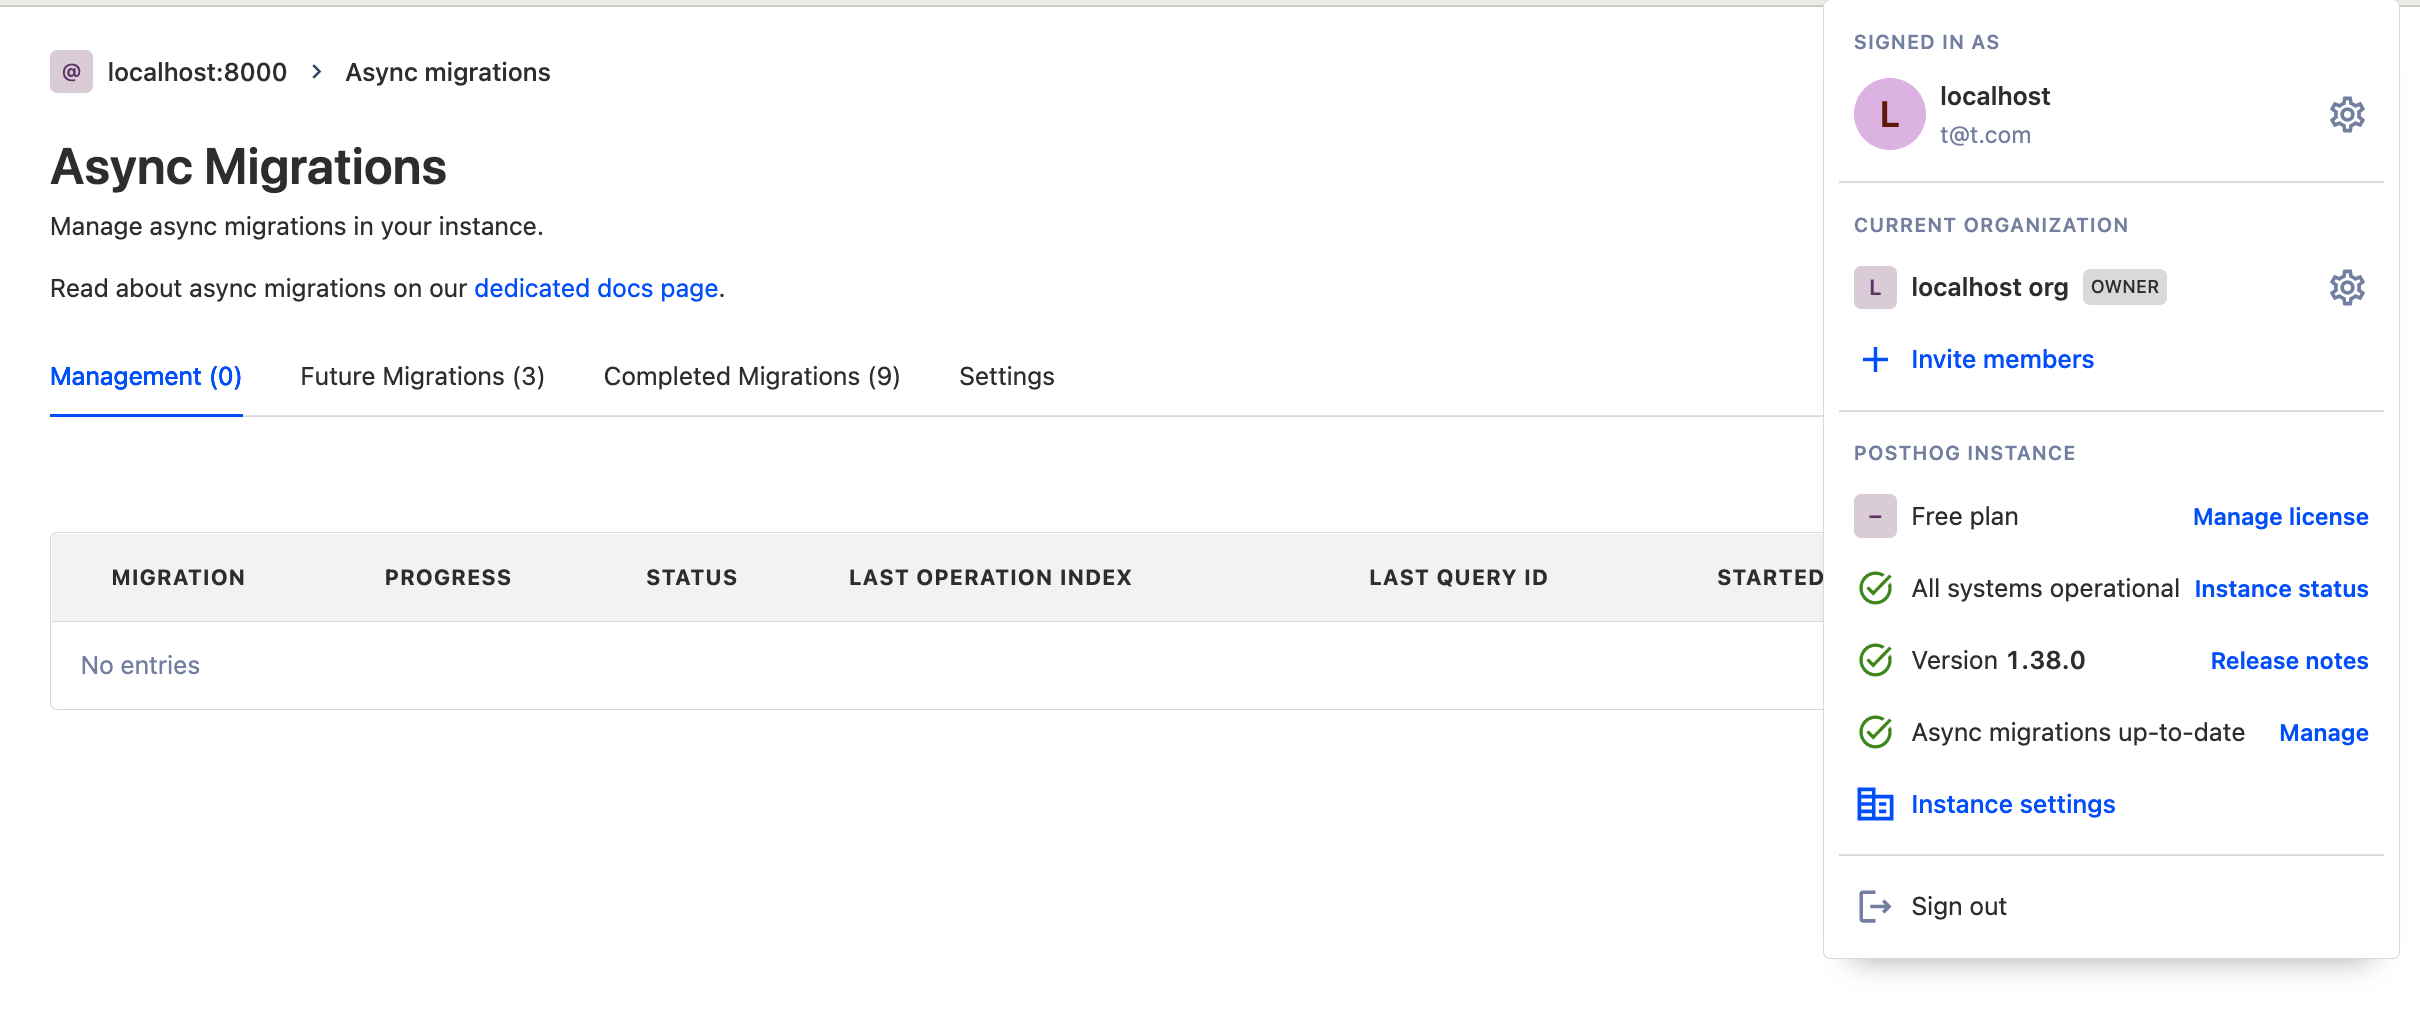
Task: Click the Instance settings building icon
Action: 1876,803
